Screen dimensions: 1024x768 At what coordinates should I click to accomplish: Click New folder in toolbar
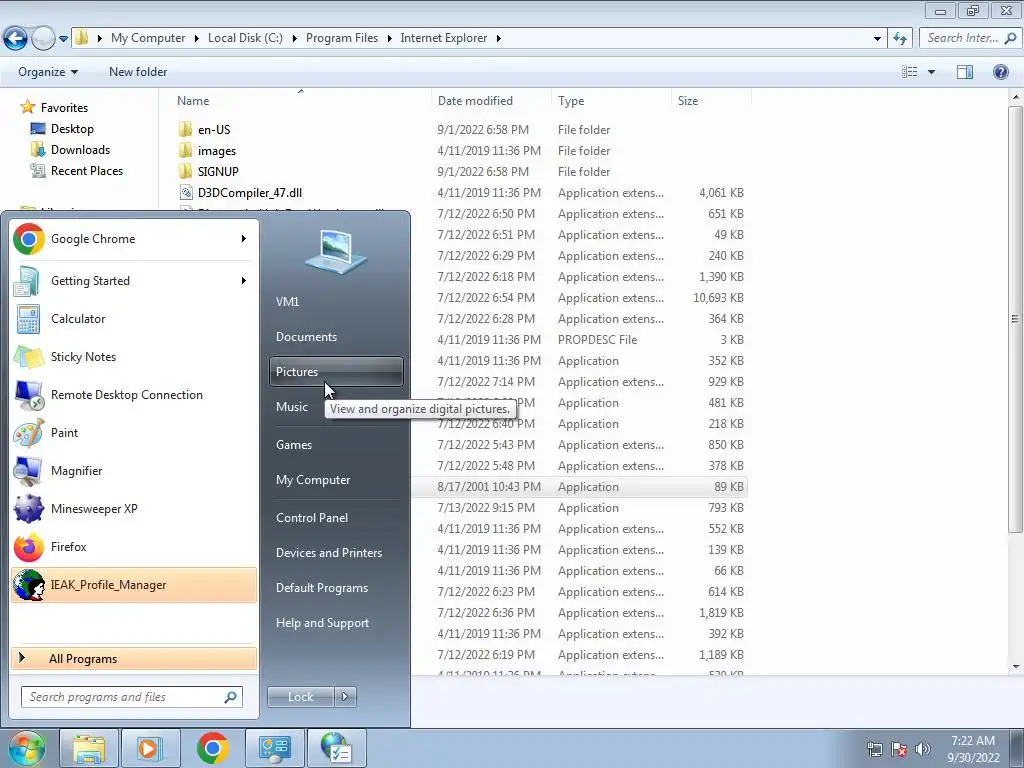coord(138,72)
